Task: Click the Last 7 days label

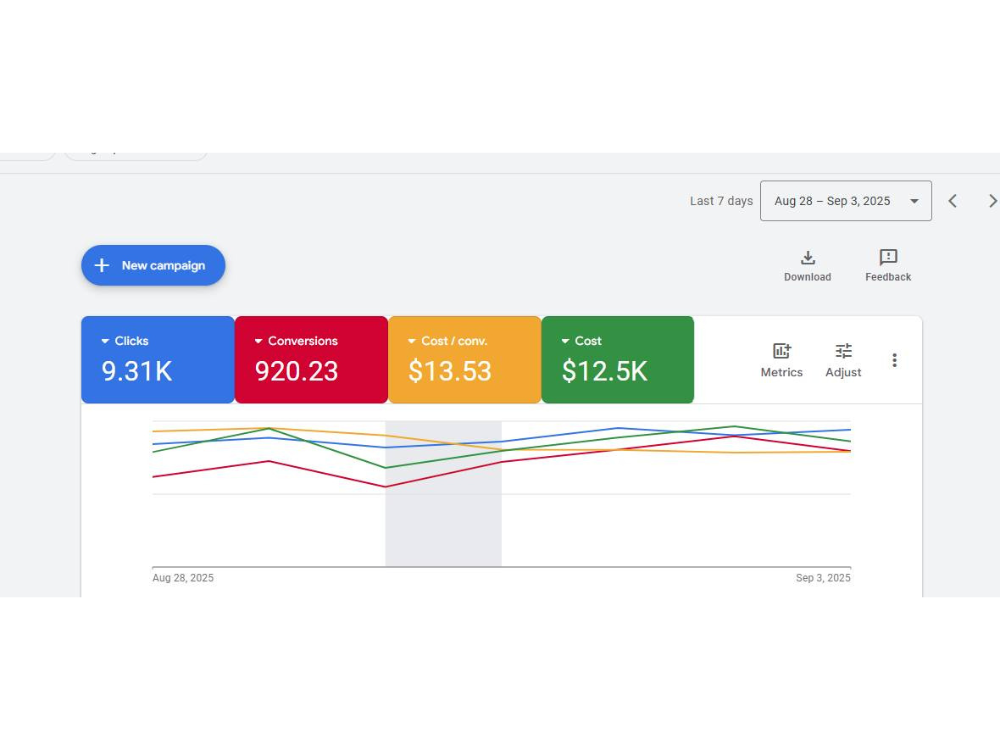Action: click(720, 200)
